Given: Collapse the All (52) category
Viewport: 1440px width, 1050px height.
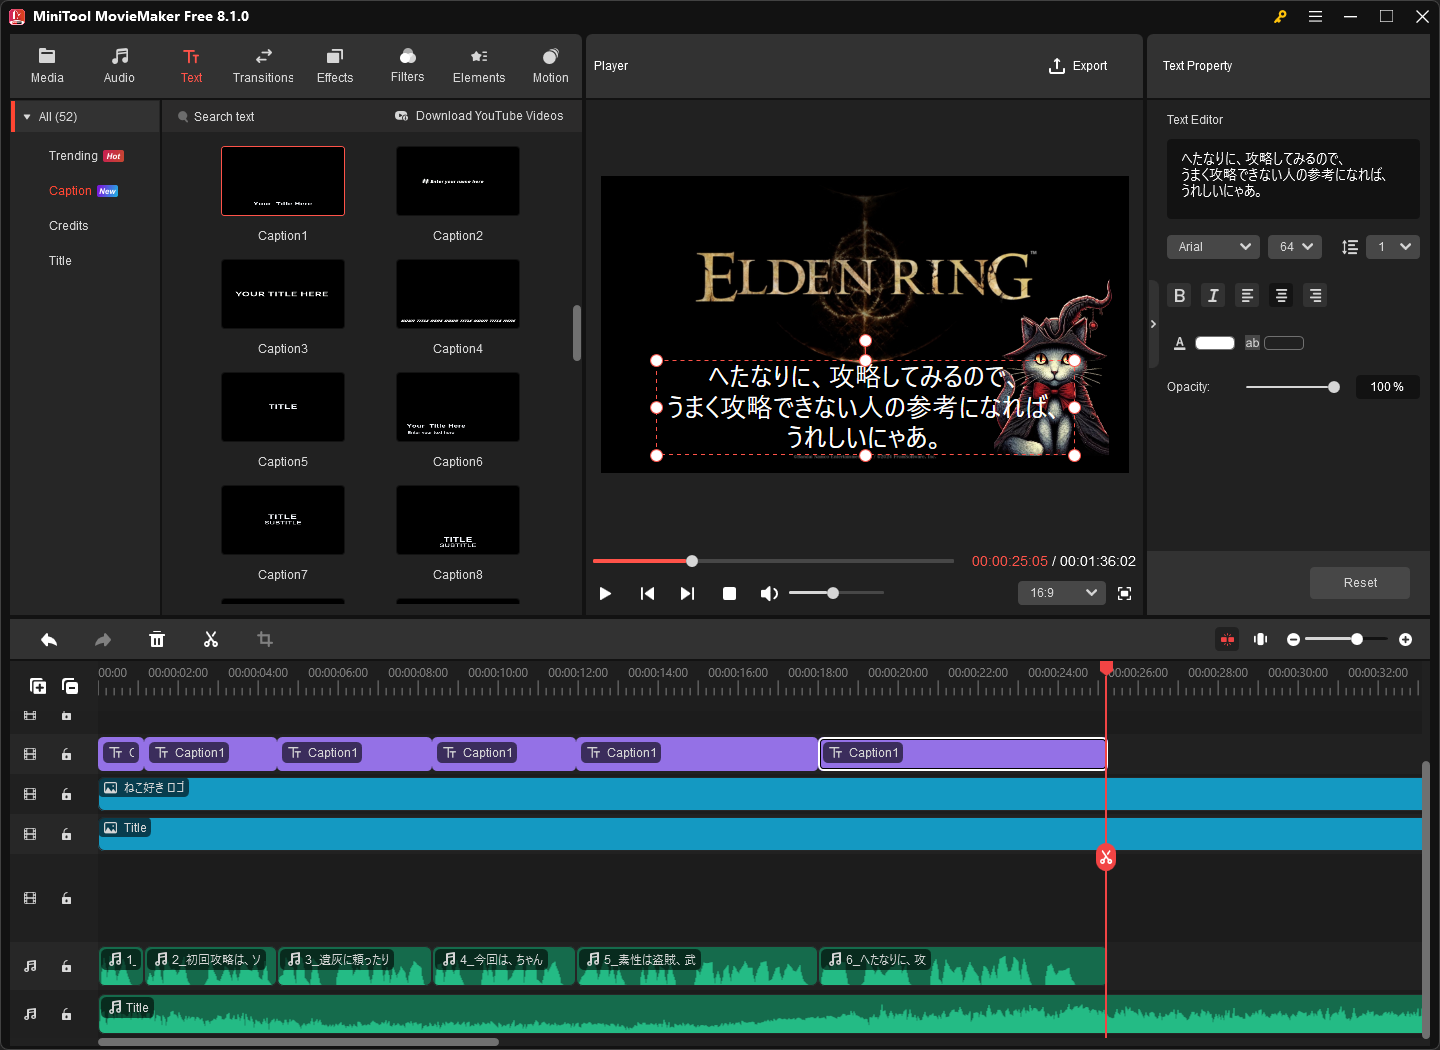Looking at the screenshot, I should (27, 117).
